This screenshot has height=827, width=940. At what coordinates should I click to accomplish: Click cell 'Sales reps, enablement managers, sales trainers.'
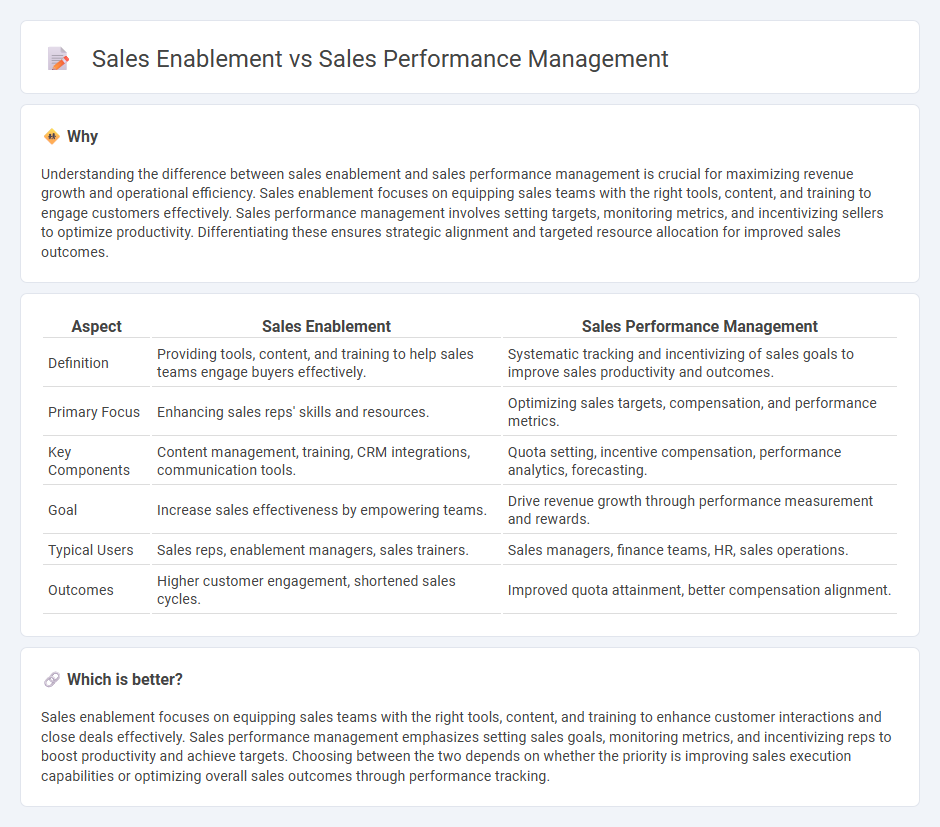pyautogui.click(x=326, y=550)
